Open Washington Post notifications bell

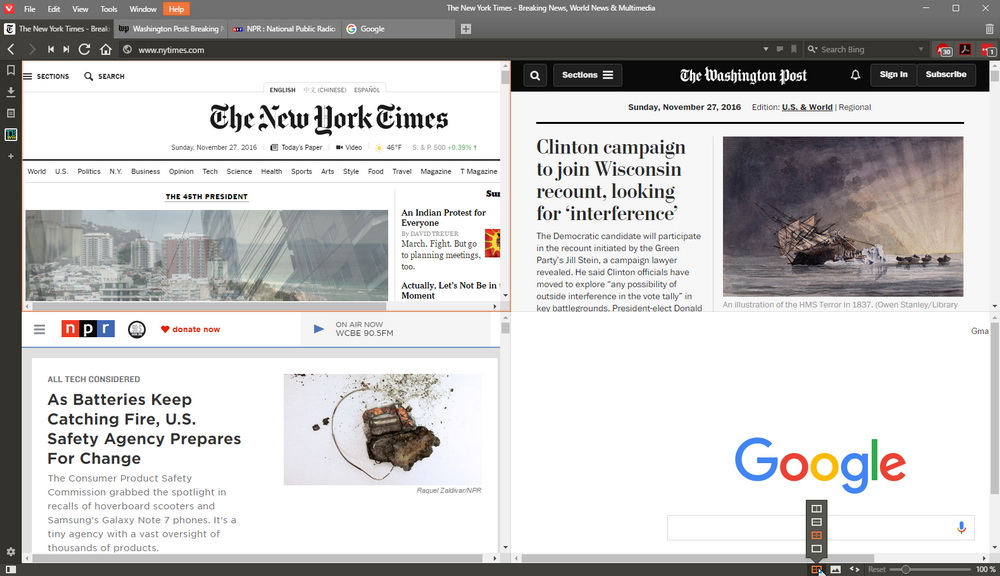855,75
